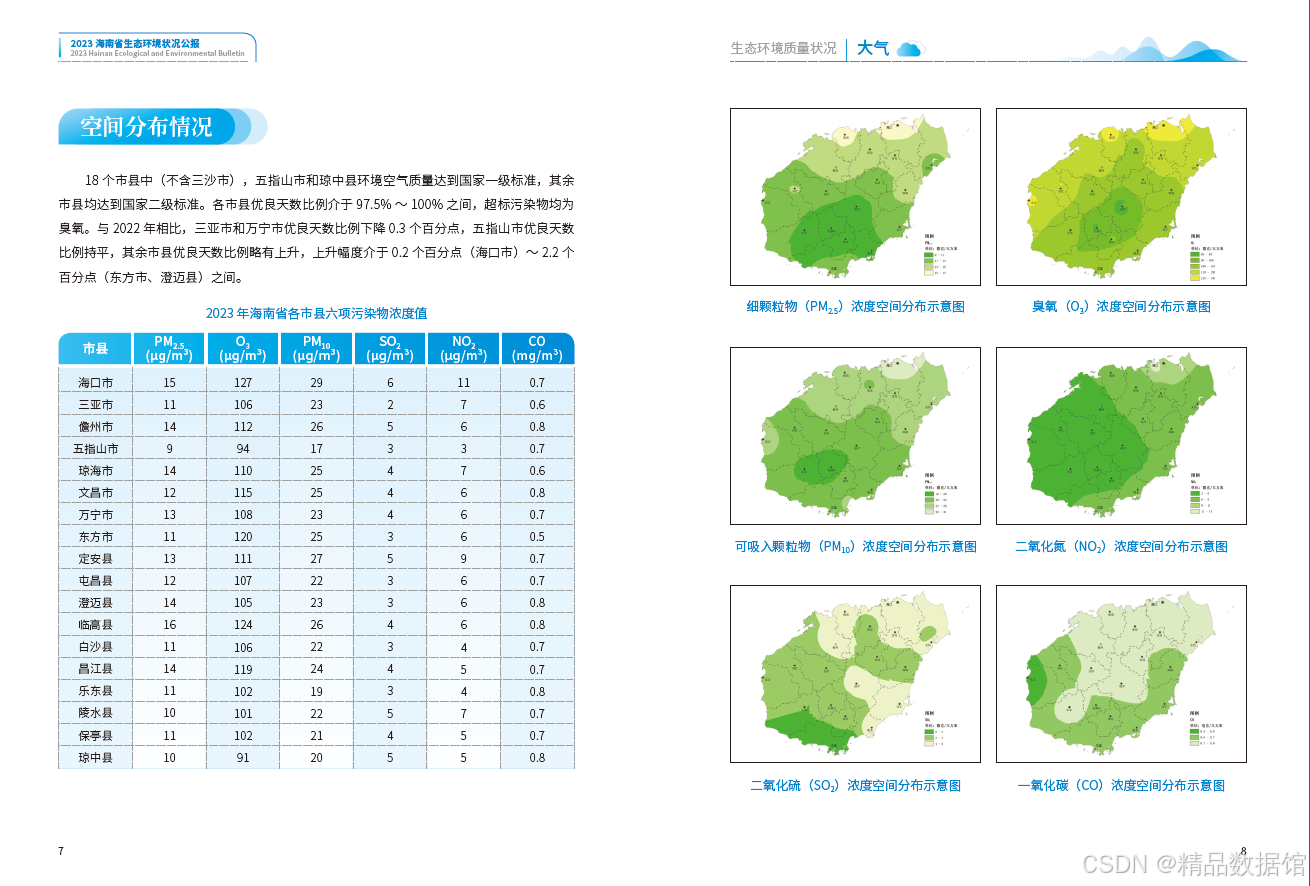Click CO value 0.5 in 东方市 row
1310x886 pixels.
coord(538,537)
